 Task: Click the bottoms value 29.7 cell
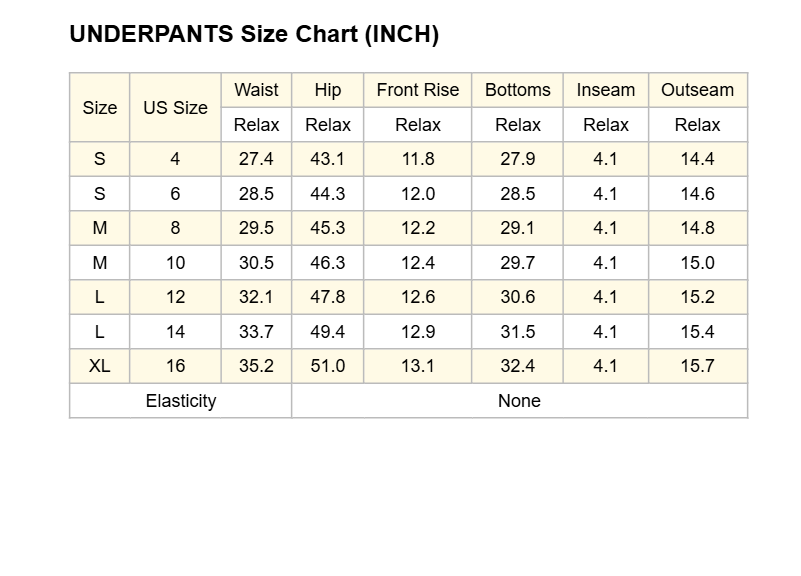pyautogui.click(x=517, y=262)
